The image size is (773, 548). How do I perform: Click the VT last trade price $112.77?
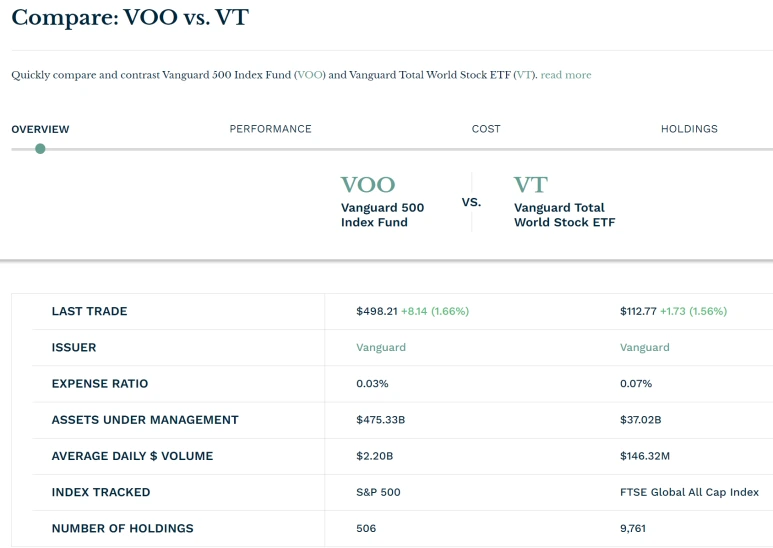point(638,311)
